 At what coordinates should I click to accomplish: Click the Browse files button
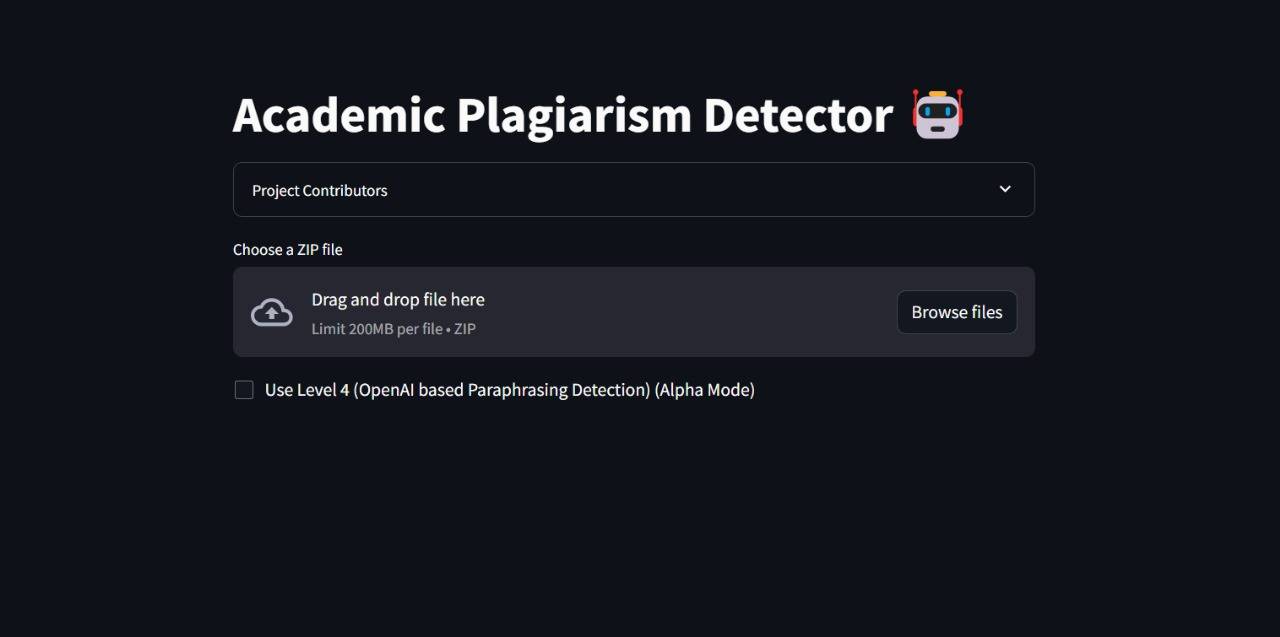[x=957, y=312]
